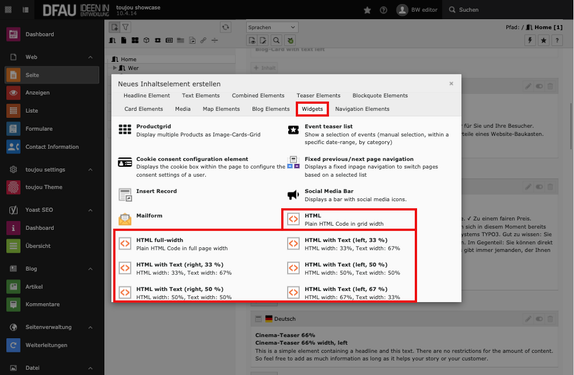574x375 pixels.
Task: Collapse the Web module group
Action: pos(90,57)
